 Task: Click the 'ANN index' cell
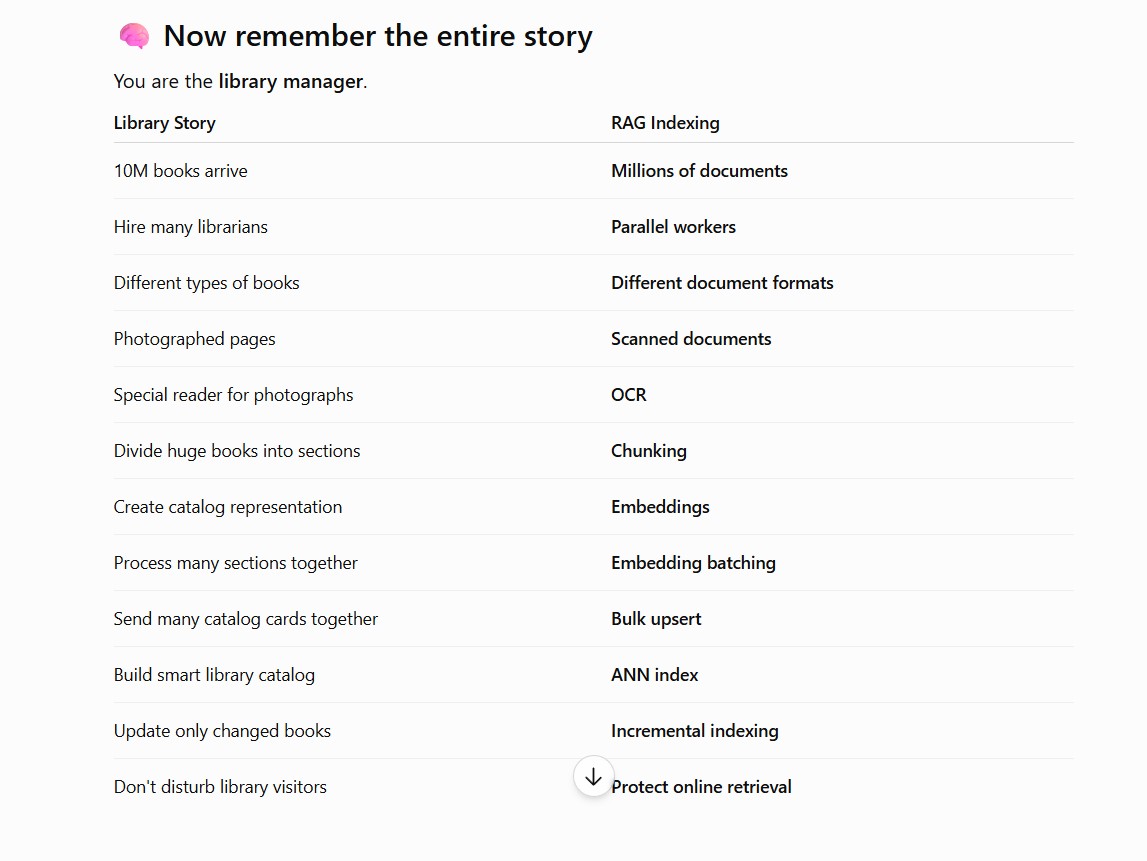655,674
